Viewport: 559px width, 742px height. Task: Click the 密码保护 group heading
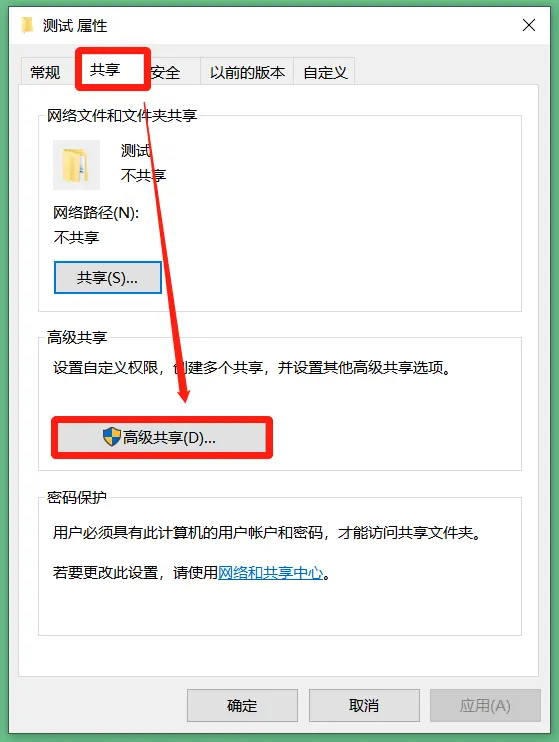pos(77,497)
